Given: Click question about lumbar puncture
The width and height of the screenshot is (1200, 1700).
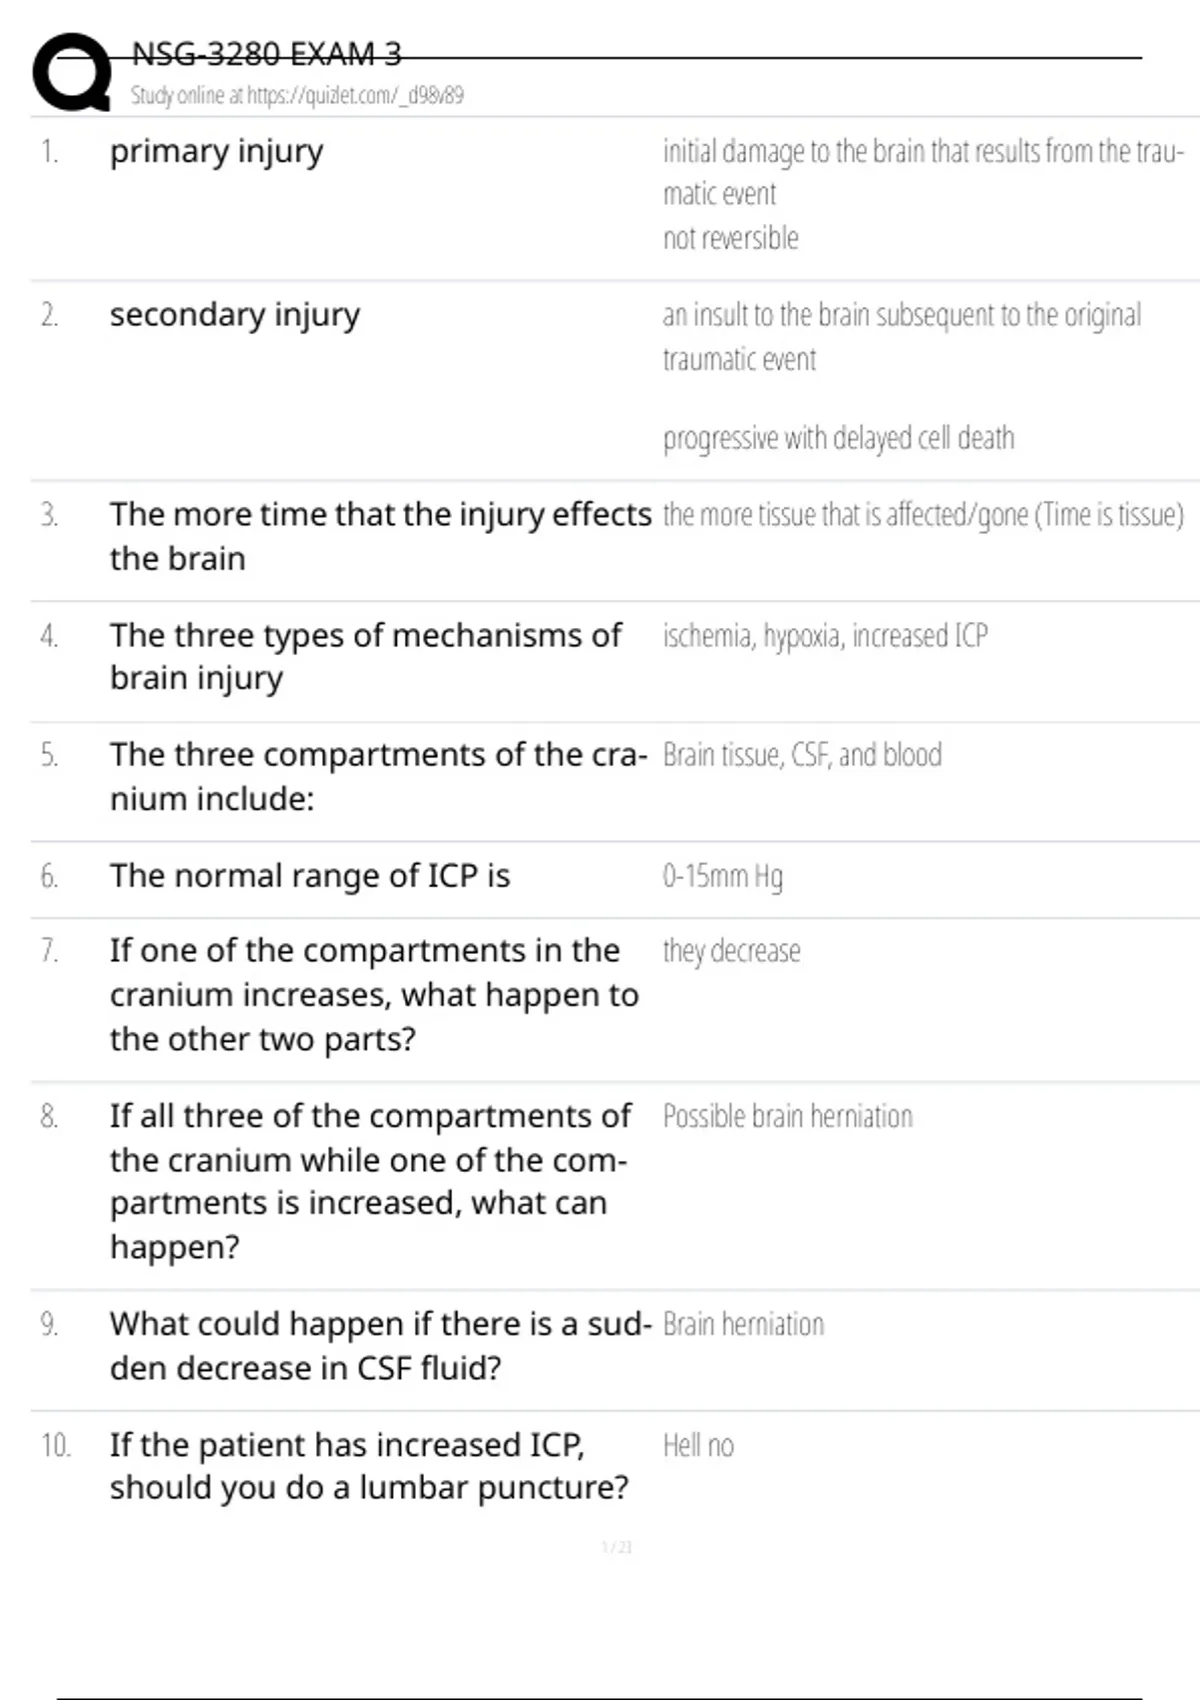Looking at the screenshot, I should tap(369, 1466).
